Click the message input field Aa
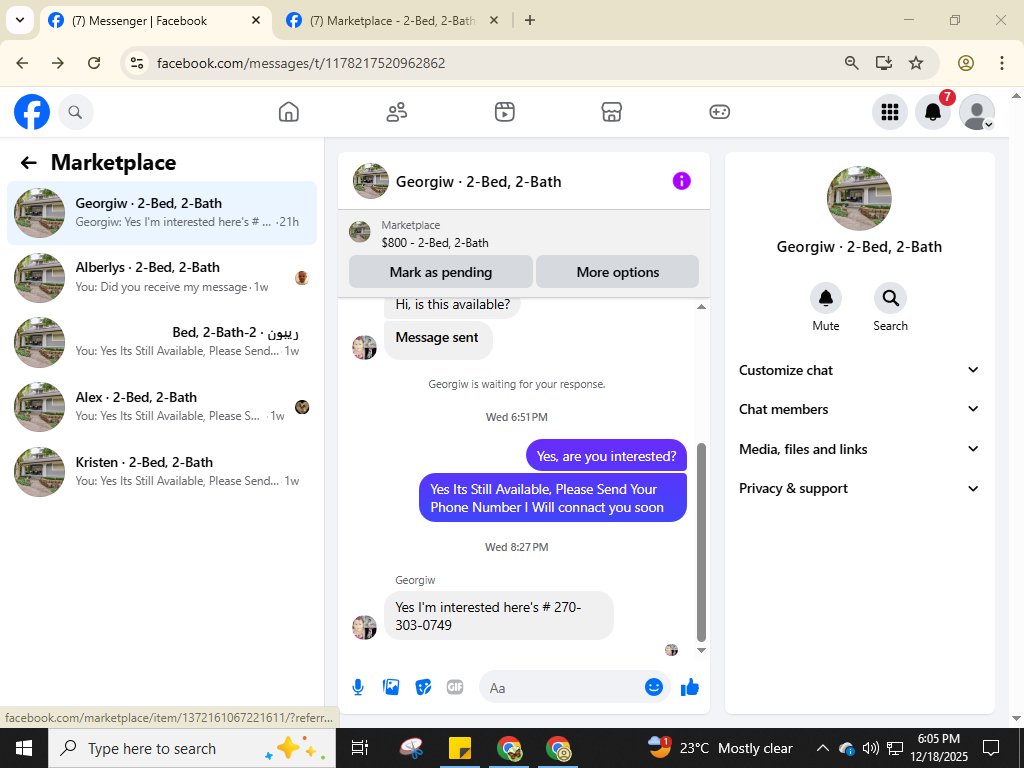The image size is (1024, 768). coord(562,688)
